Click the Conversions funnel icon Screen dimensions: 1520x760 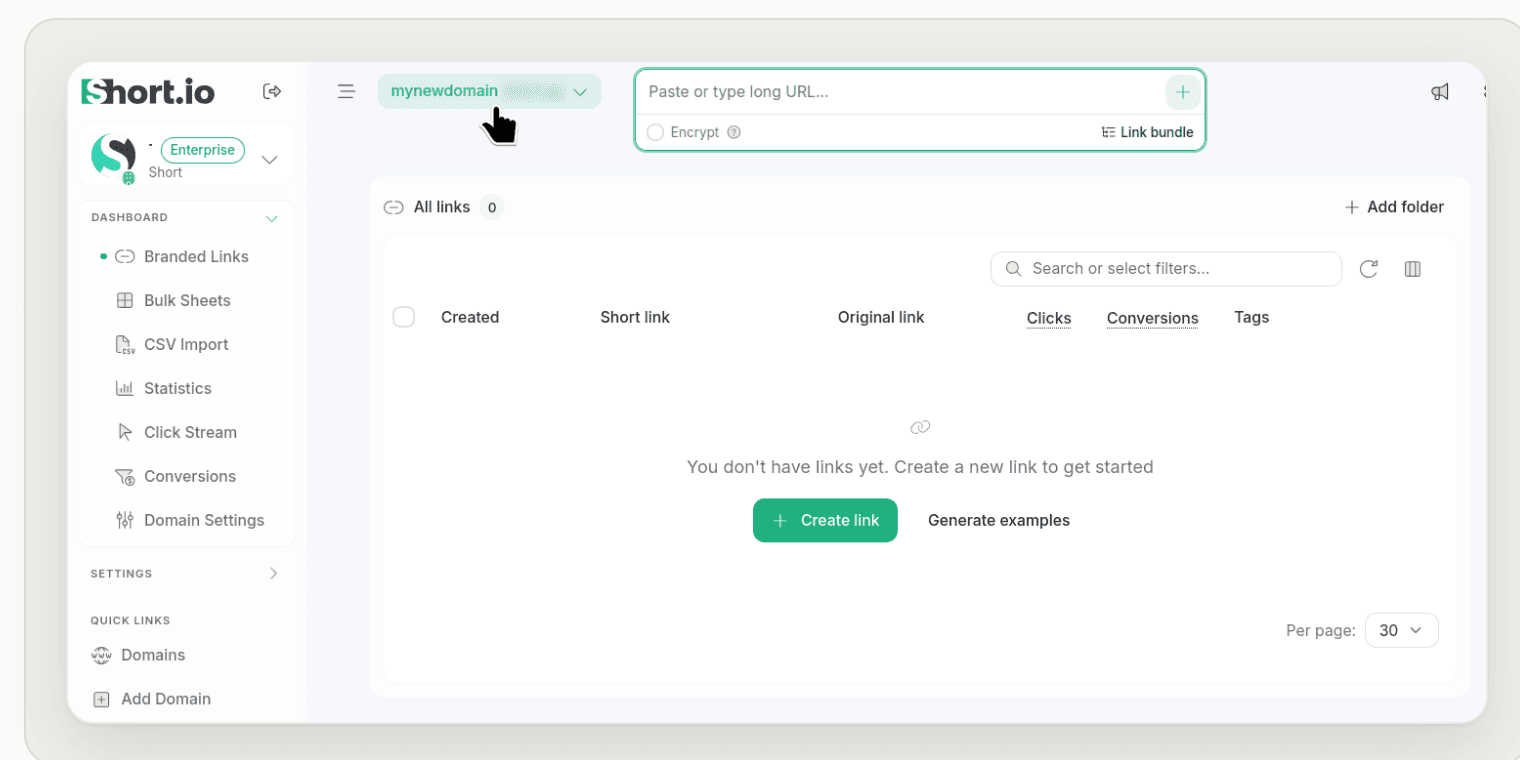point(125,476)
